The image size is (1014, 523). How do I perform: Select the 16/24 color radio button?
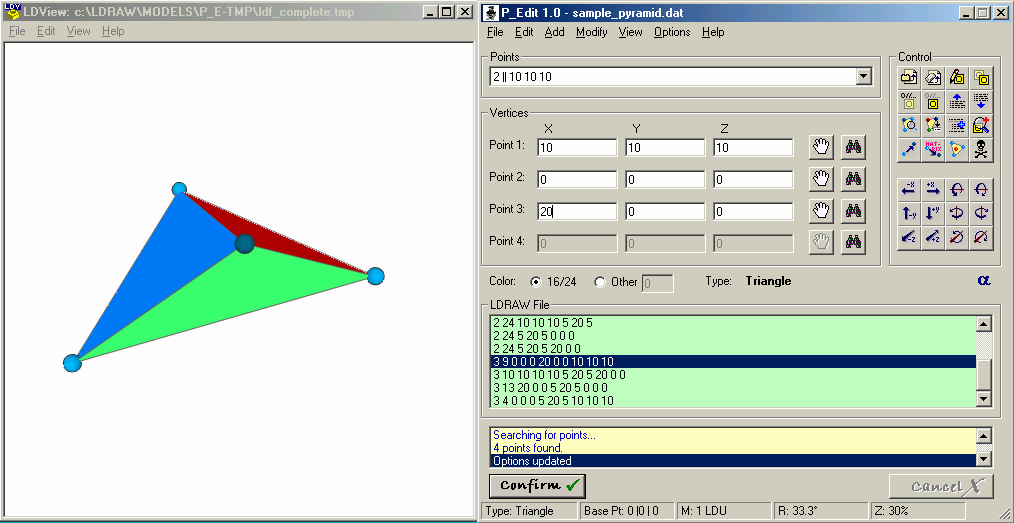(x=535, y=282)
